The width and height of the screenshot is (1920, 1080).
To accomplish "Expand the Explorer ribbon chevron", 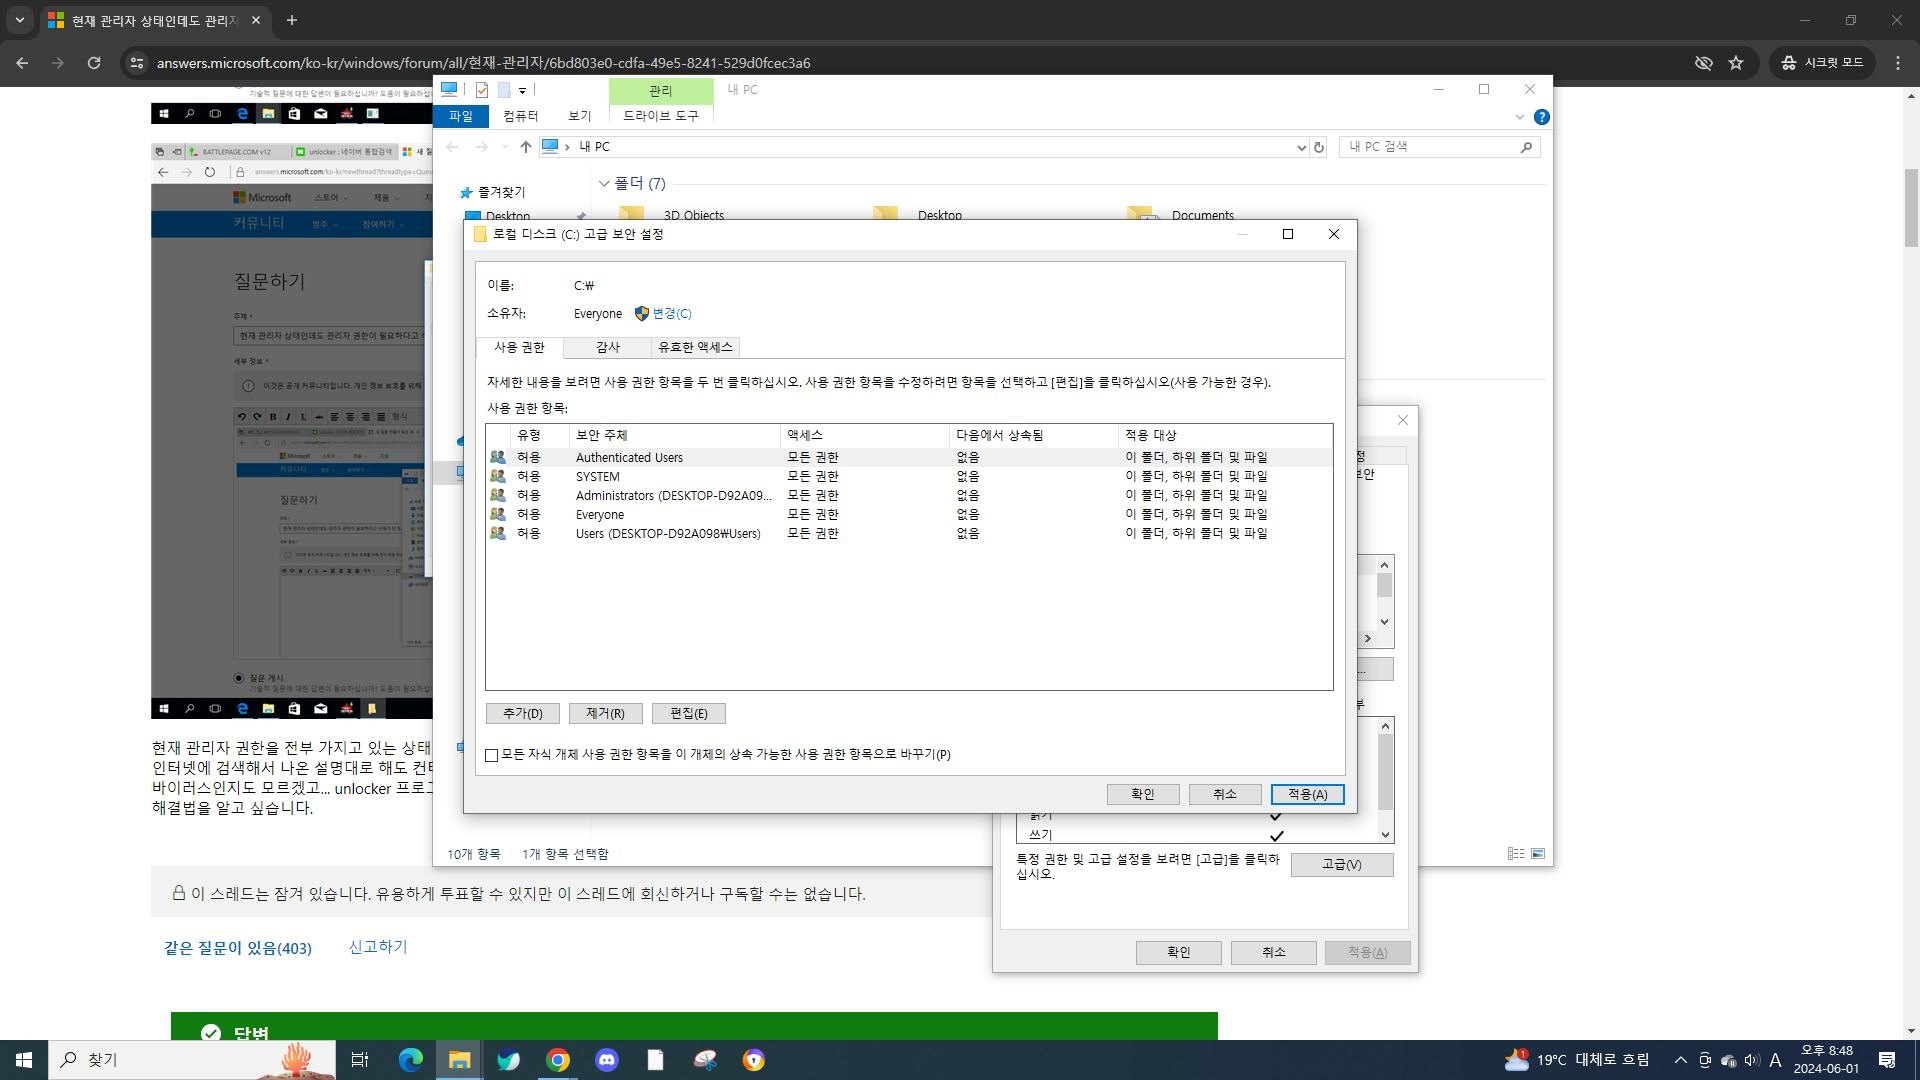I will (x=1519, y=117).
